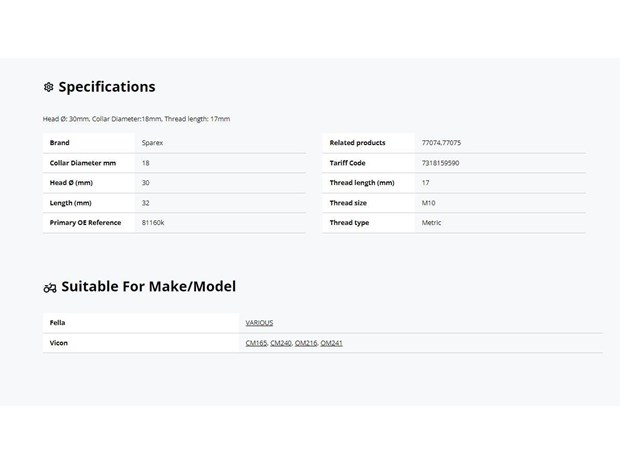Open the CM165 Vicon model link
The image size is (620, 465).
256,343
